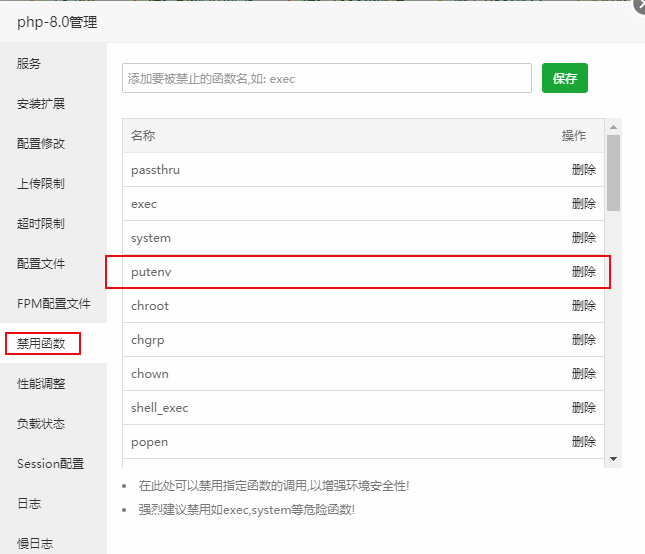Click the scrollbar down arrow
Viewport: 645px width, 554px height.
point(613,459)
